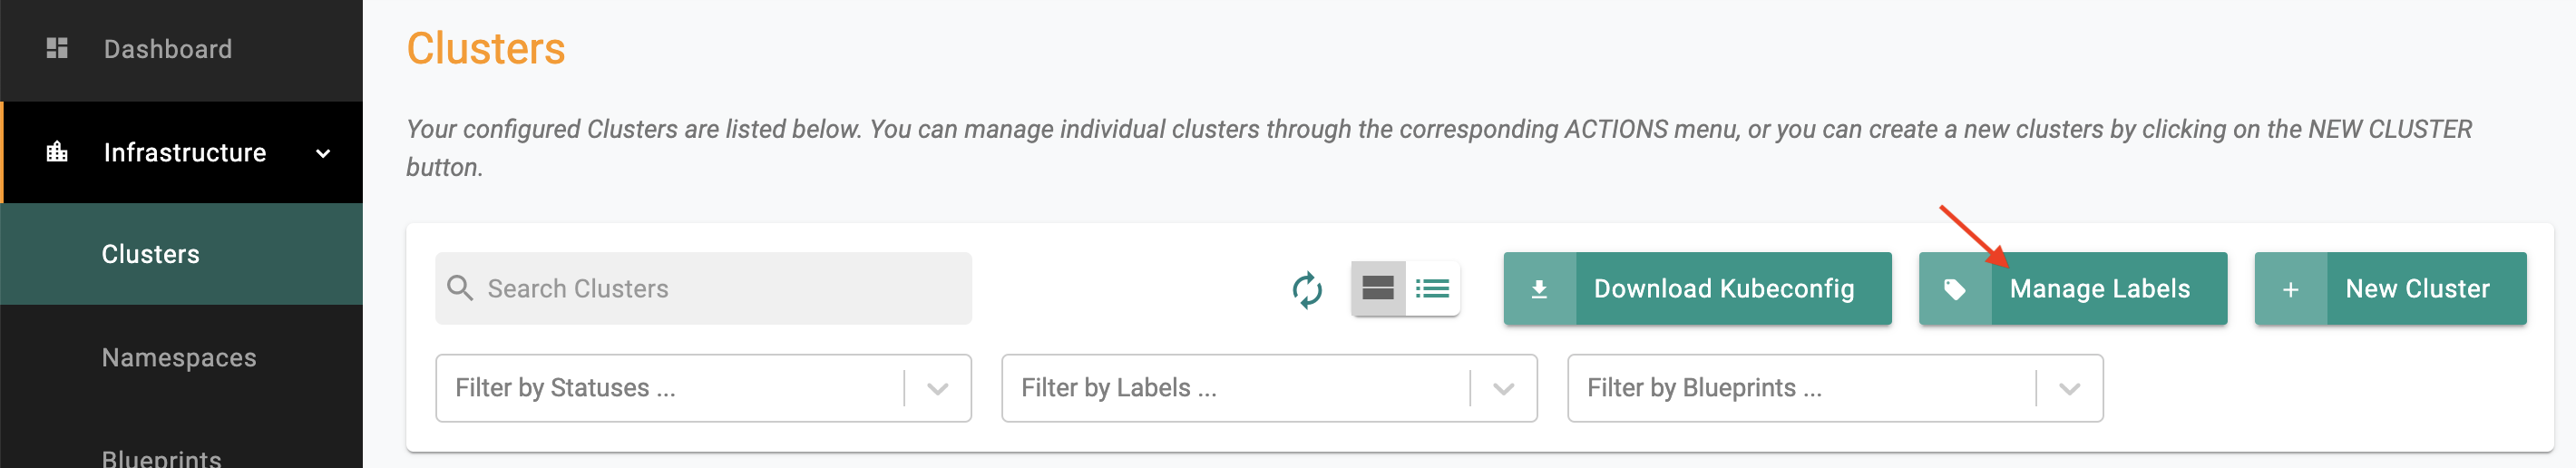Open Namespaces in the sidebar
The height and width of the screenshot is (468, 2576).
pos(179,357)
